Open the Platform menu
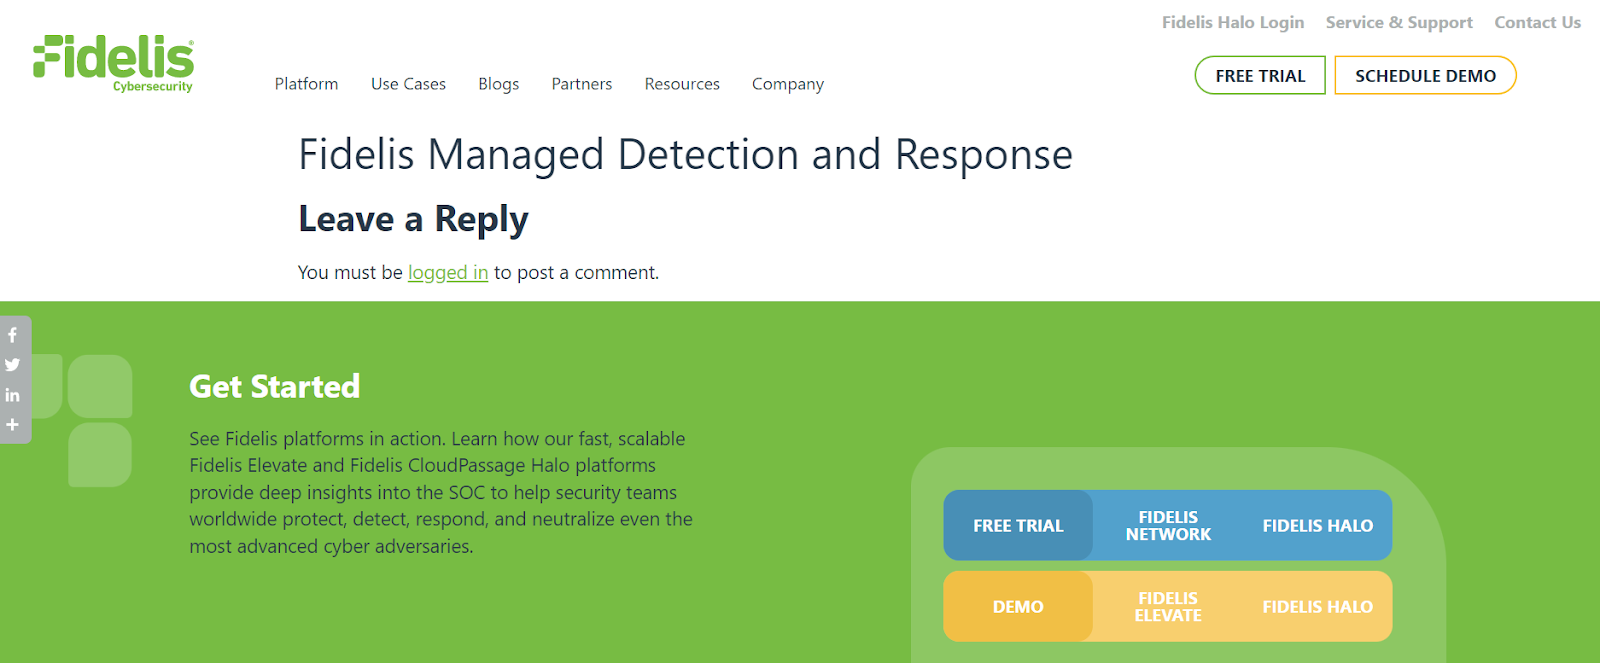Image resolution: width=1600 pixels, height=663 pixels. tap(306, 84)
